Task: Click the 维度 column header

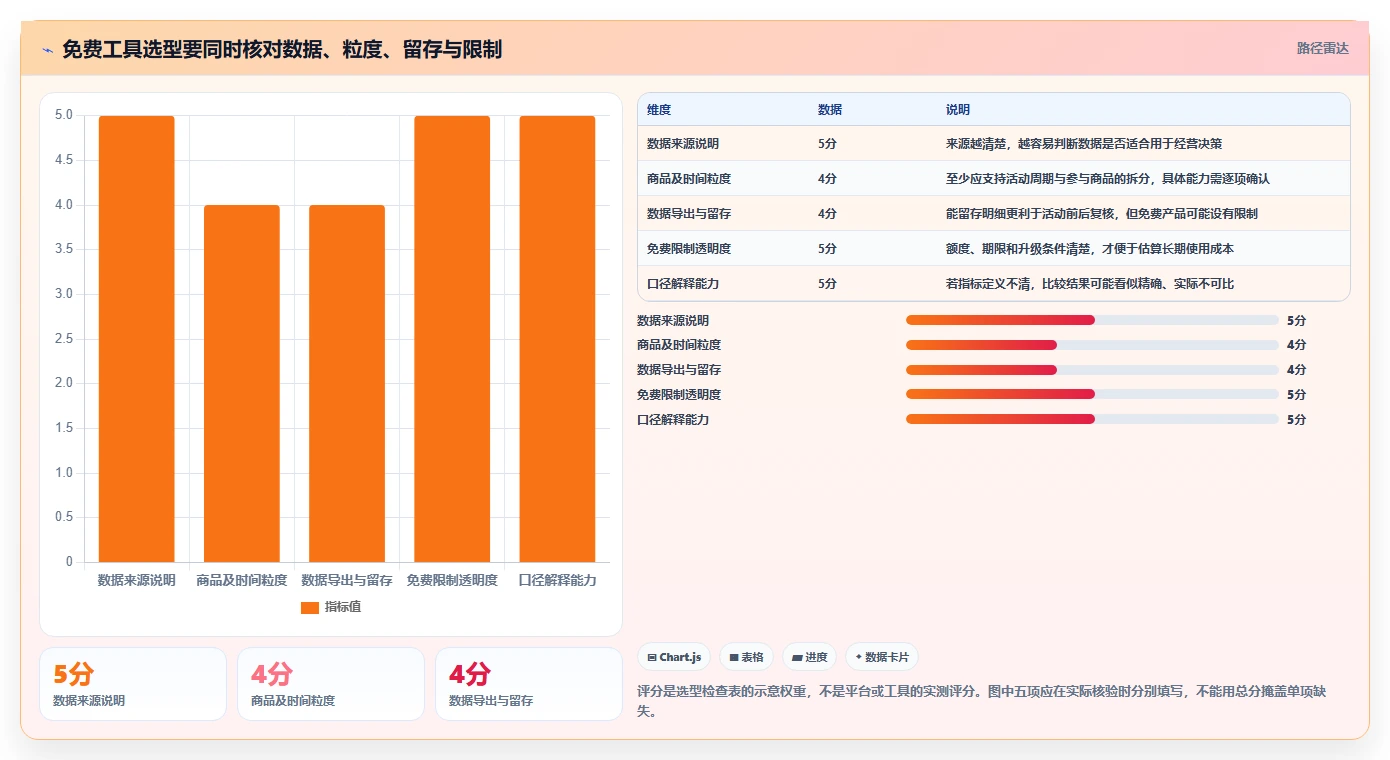Action: (x=659, y=110)
